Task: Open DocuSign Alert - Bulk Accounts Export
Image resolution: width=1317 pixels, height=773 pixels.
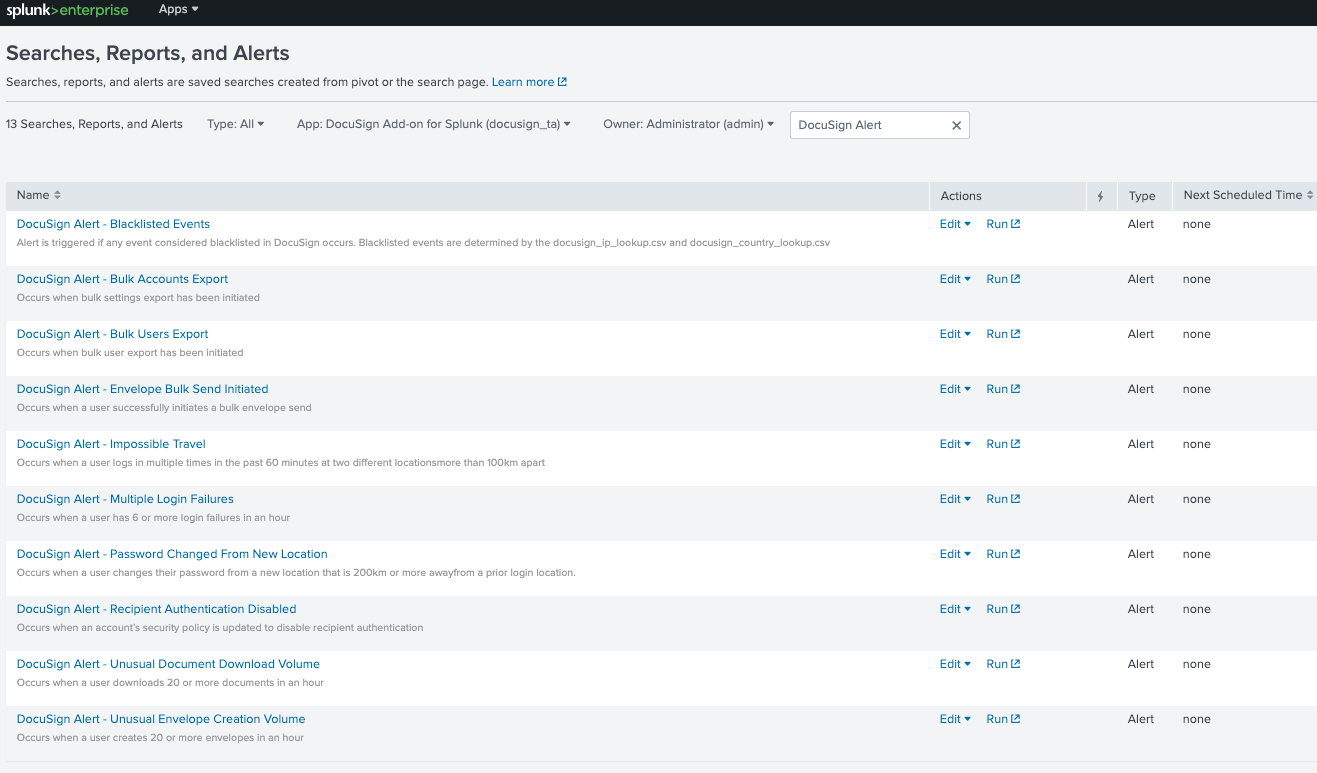Action: (x=122, y=279)
